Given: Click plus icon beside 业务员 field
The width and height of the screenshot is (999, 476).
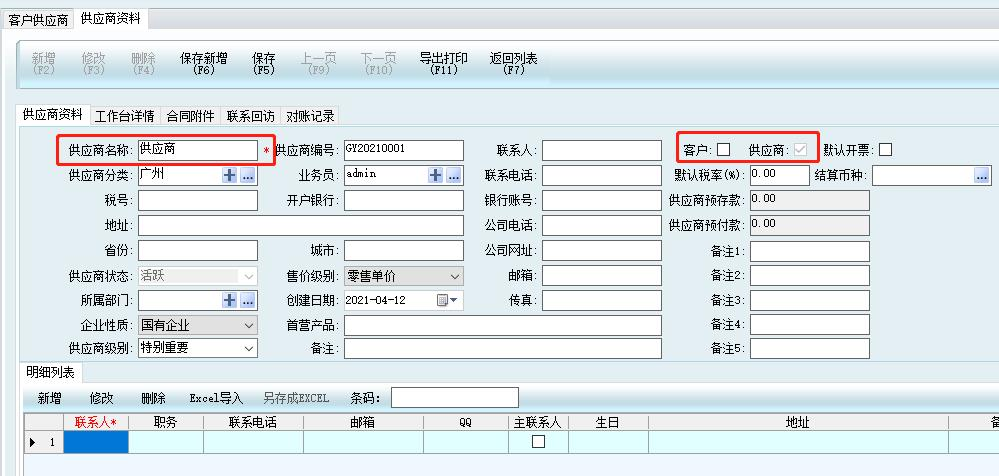Looking at the screenshot, I should pos(436,175).
